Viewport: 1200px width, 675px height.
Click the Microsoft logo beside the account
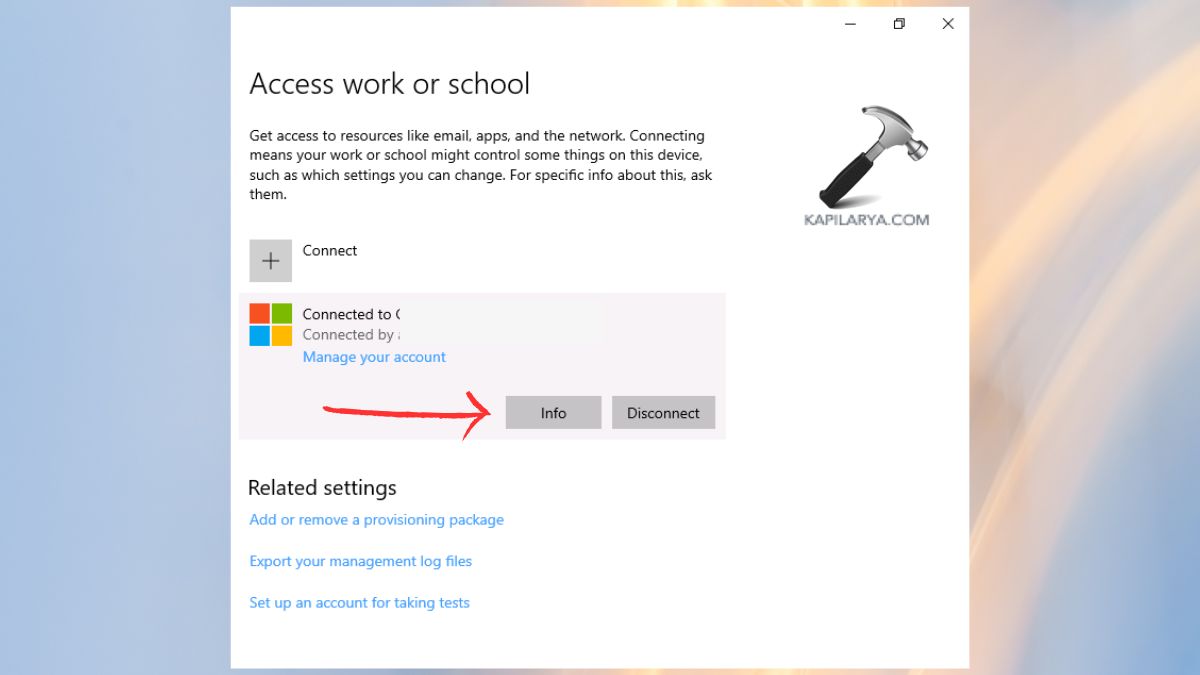270,324
